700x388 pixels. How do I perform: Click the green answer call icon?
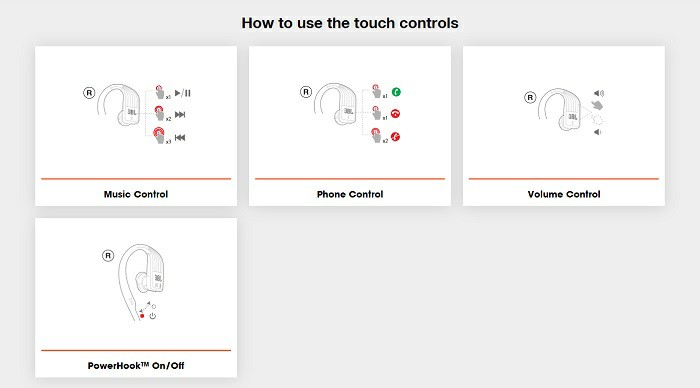[396, 92]
